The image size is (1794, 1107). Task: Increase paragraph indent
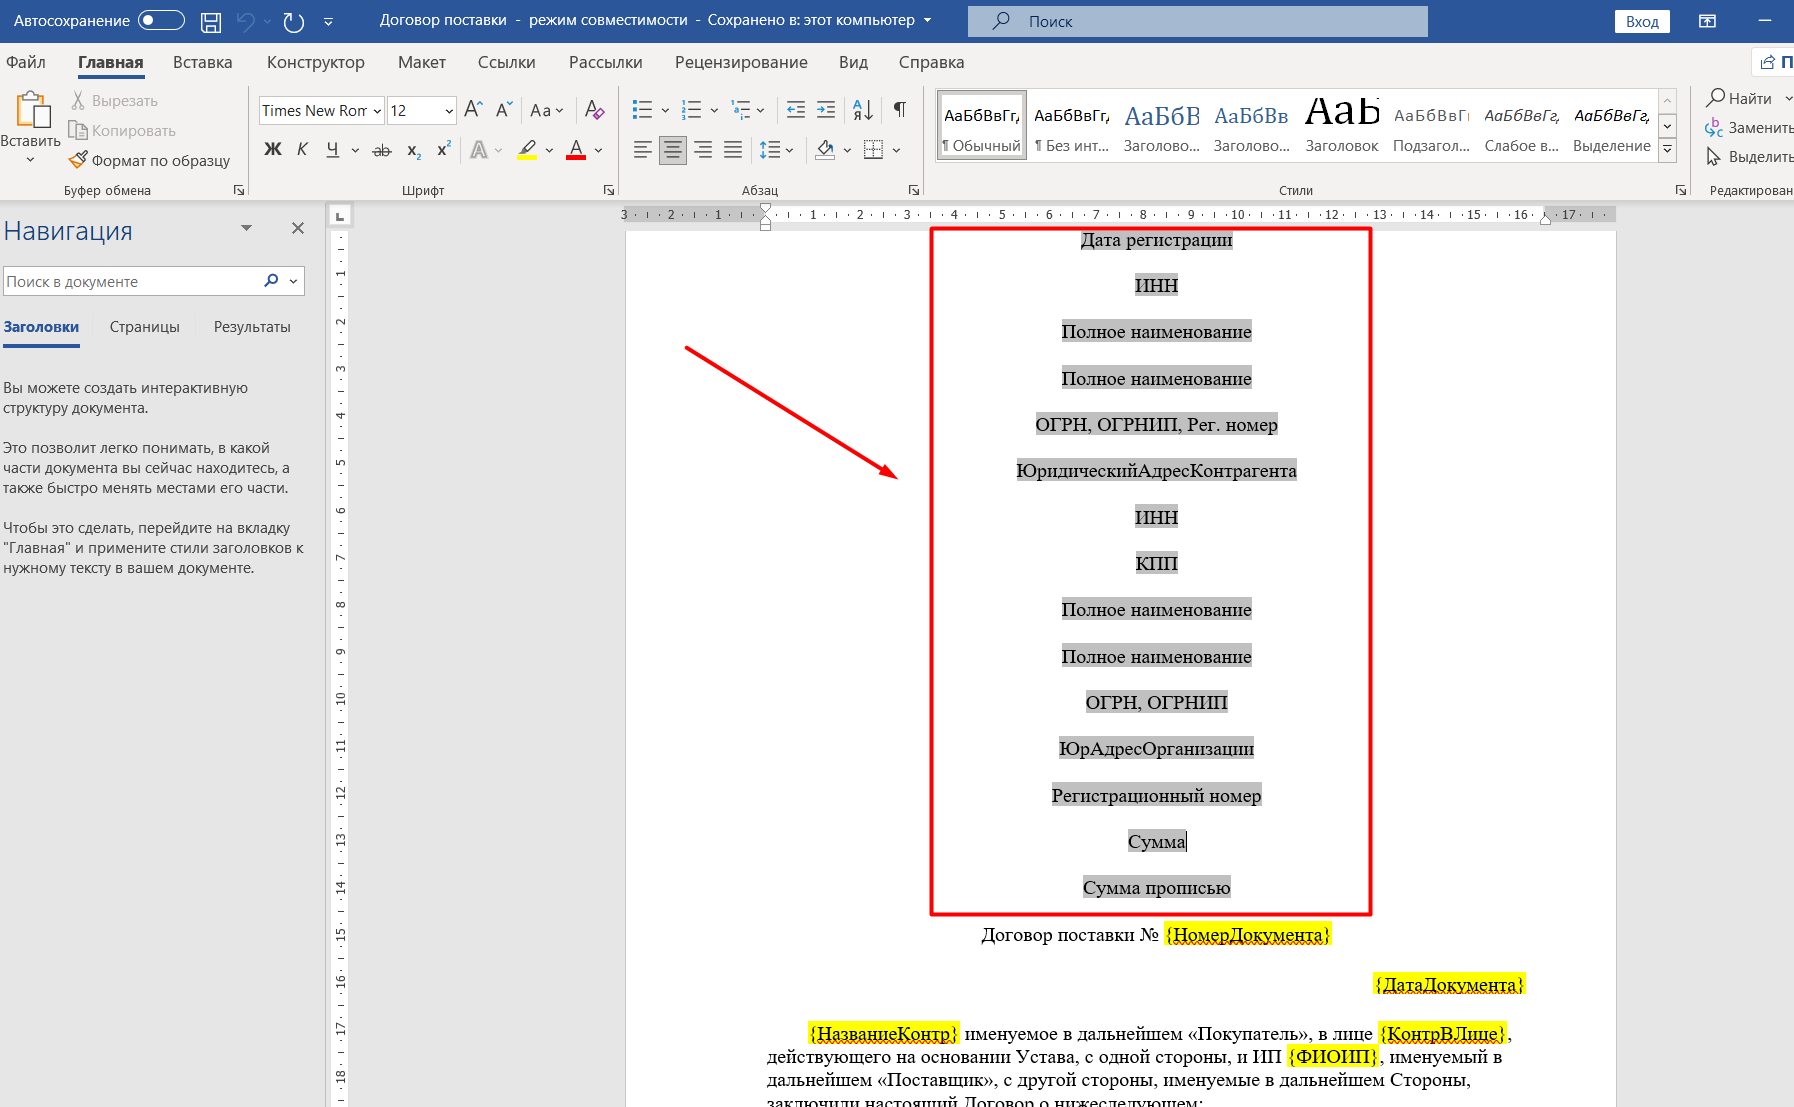pyautogui.click(x=826, y=110)
